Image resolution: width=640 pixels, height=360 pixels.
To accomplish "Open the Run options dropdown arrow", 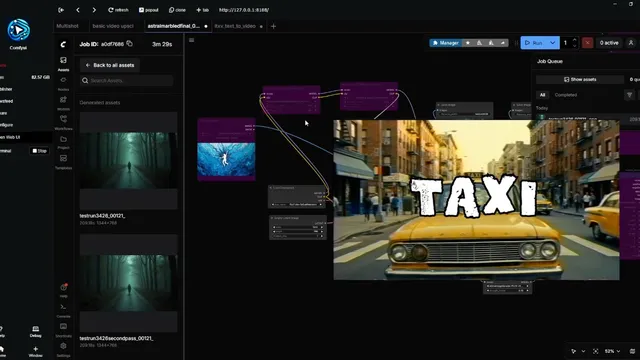I will (x=553, y=43).
